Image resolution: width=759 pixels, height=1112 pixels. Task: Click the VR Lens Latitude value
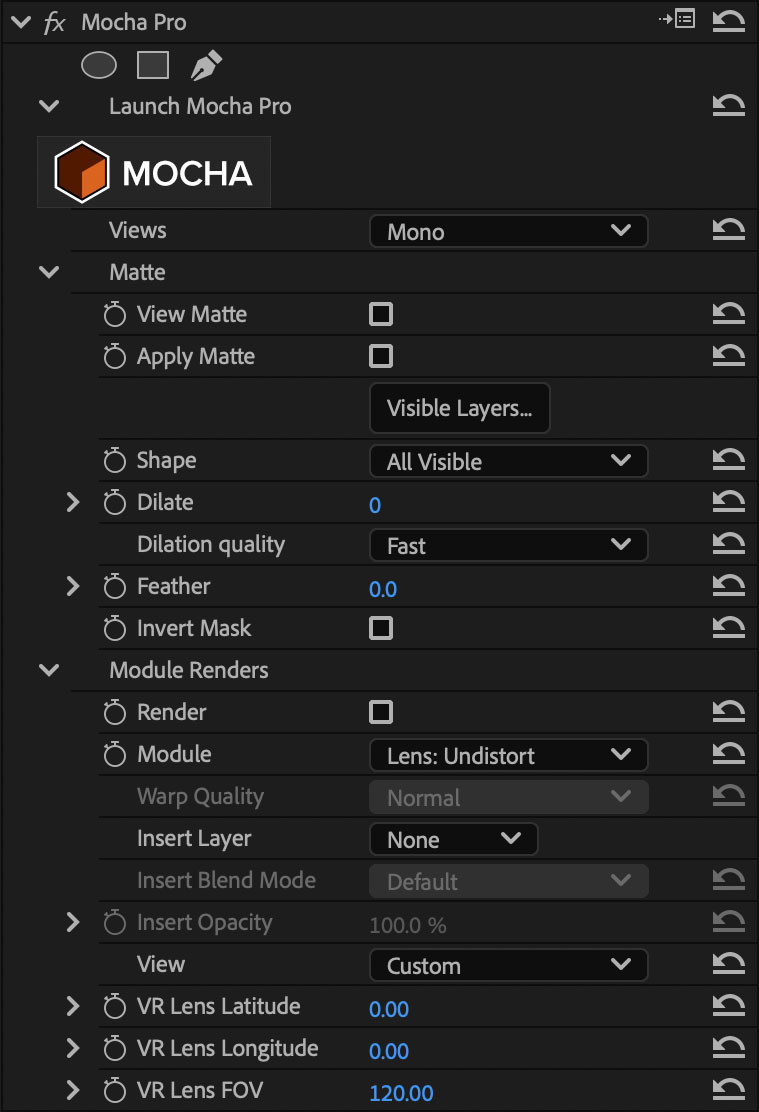[389, 1009]
